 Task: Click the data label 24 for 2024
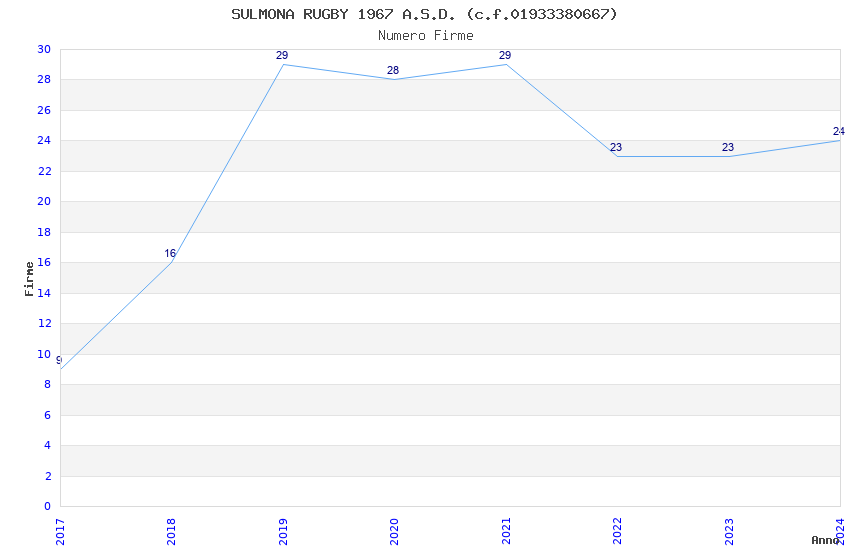pos(839,132)
